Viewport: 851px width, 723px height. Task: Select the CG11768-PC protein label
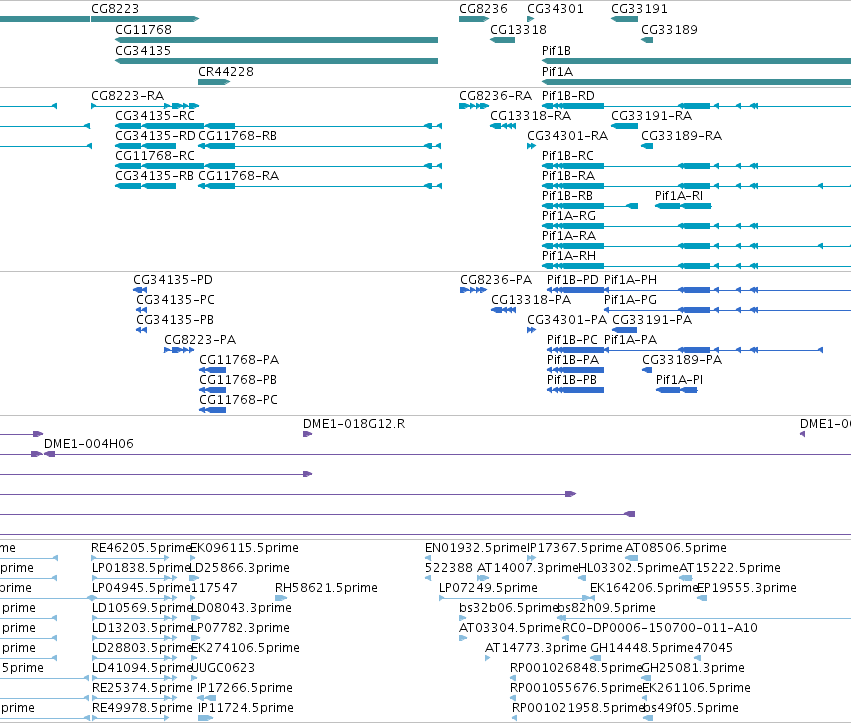coord(238,400)
